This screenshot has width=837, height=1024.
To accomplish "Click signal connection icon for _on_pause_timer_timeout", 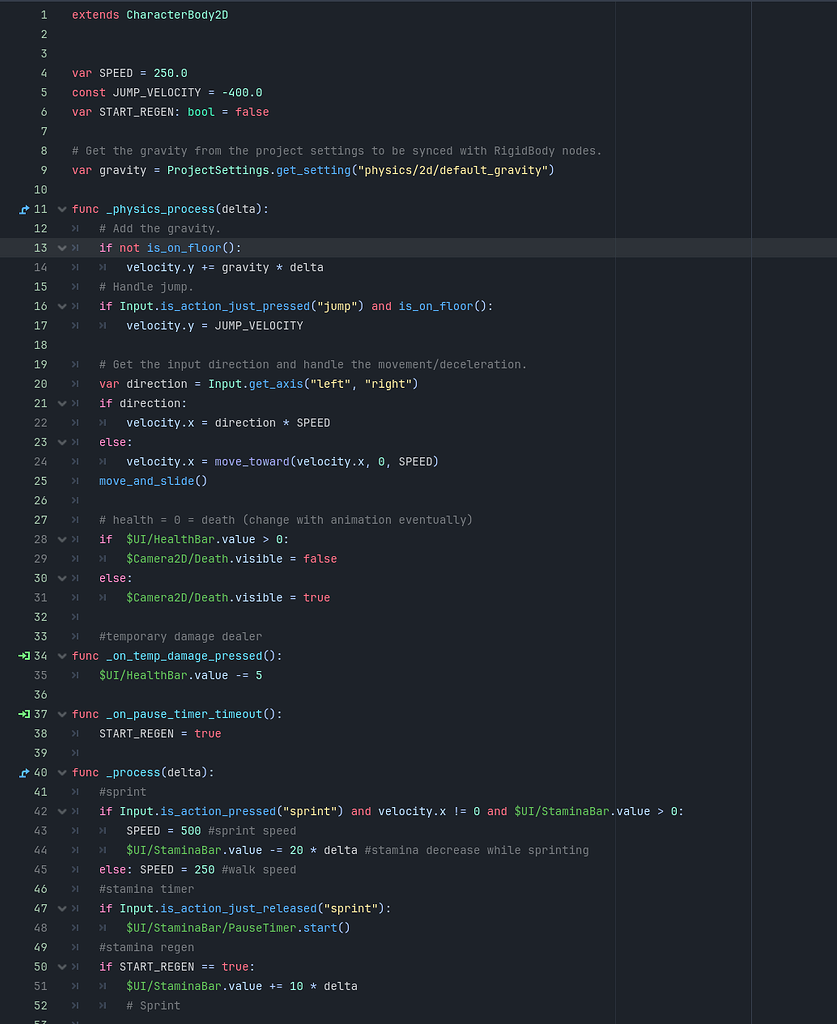I will [24, 714].
